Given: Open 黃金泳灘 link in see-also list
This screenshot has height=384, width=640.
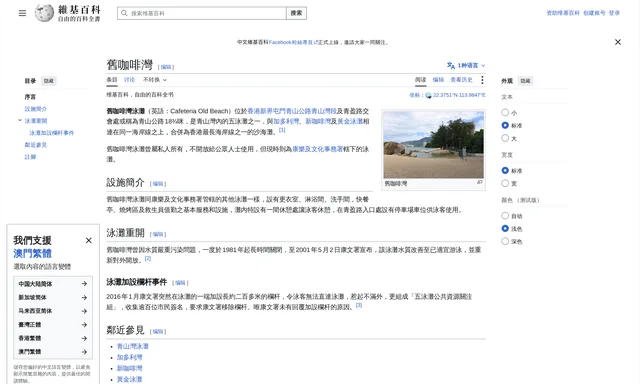Looking at the screenshot, I should [x=129, y=379].
